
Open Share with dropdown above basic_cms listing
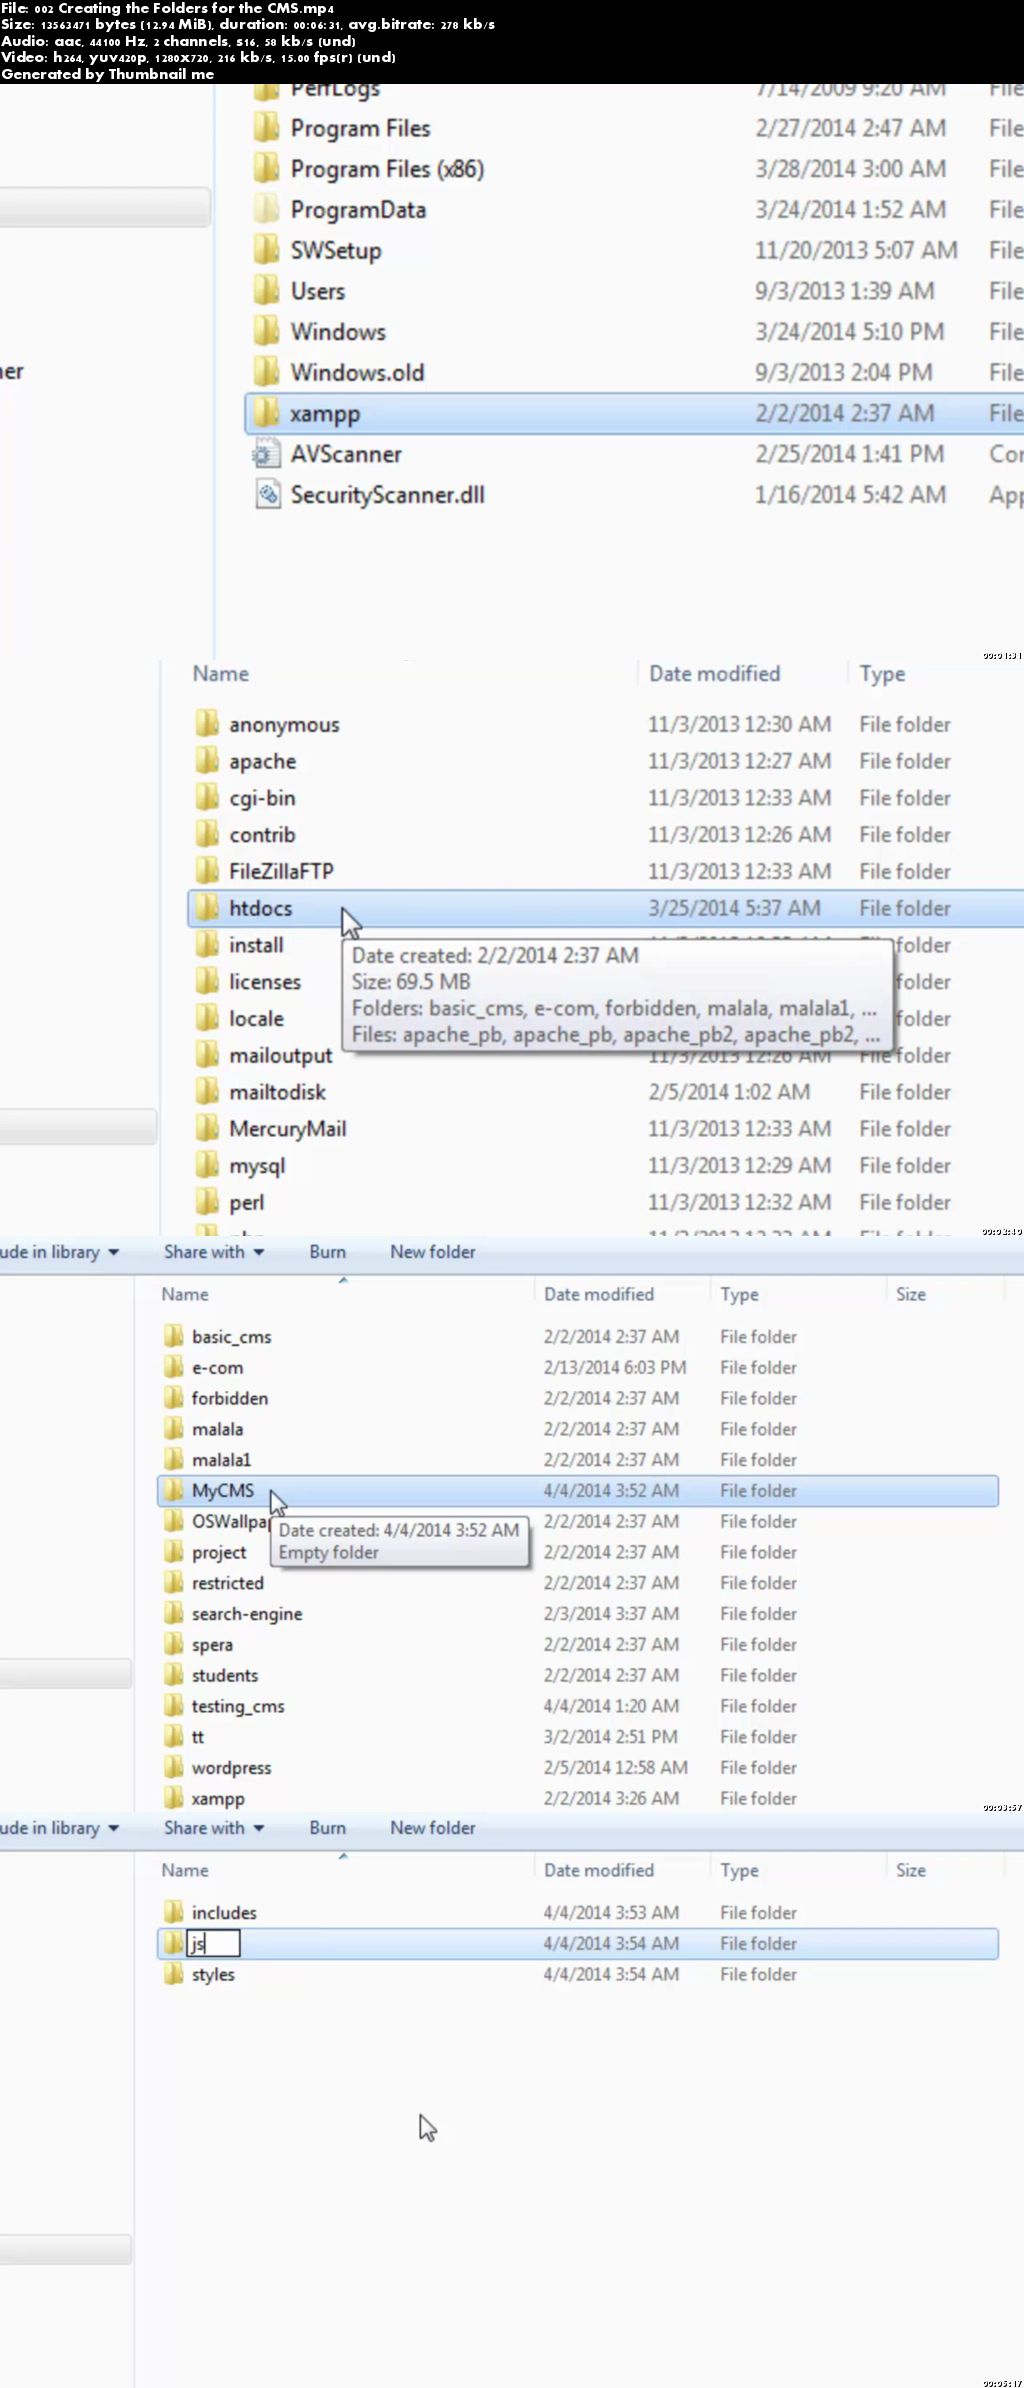click(x=214, y=1252)
